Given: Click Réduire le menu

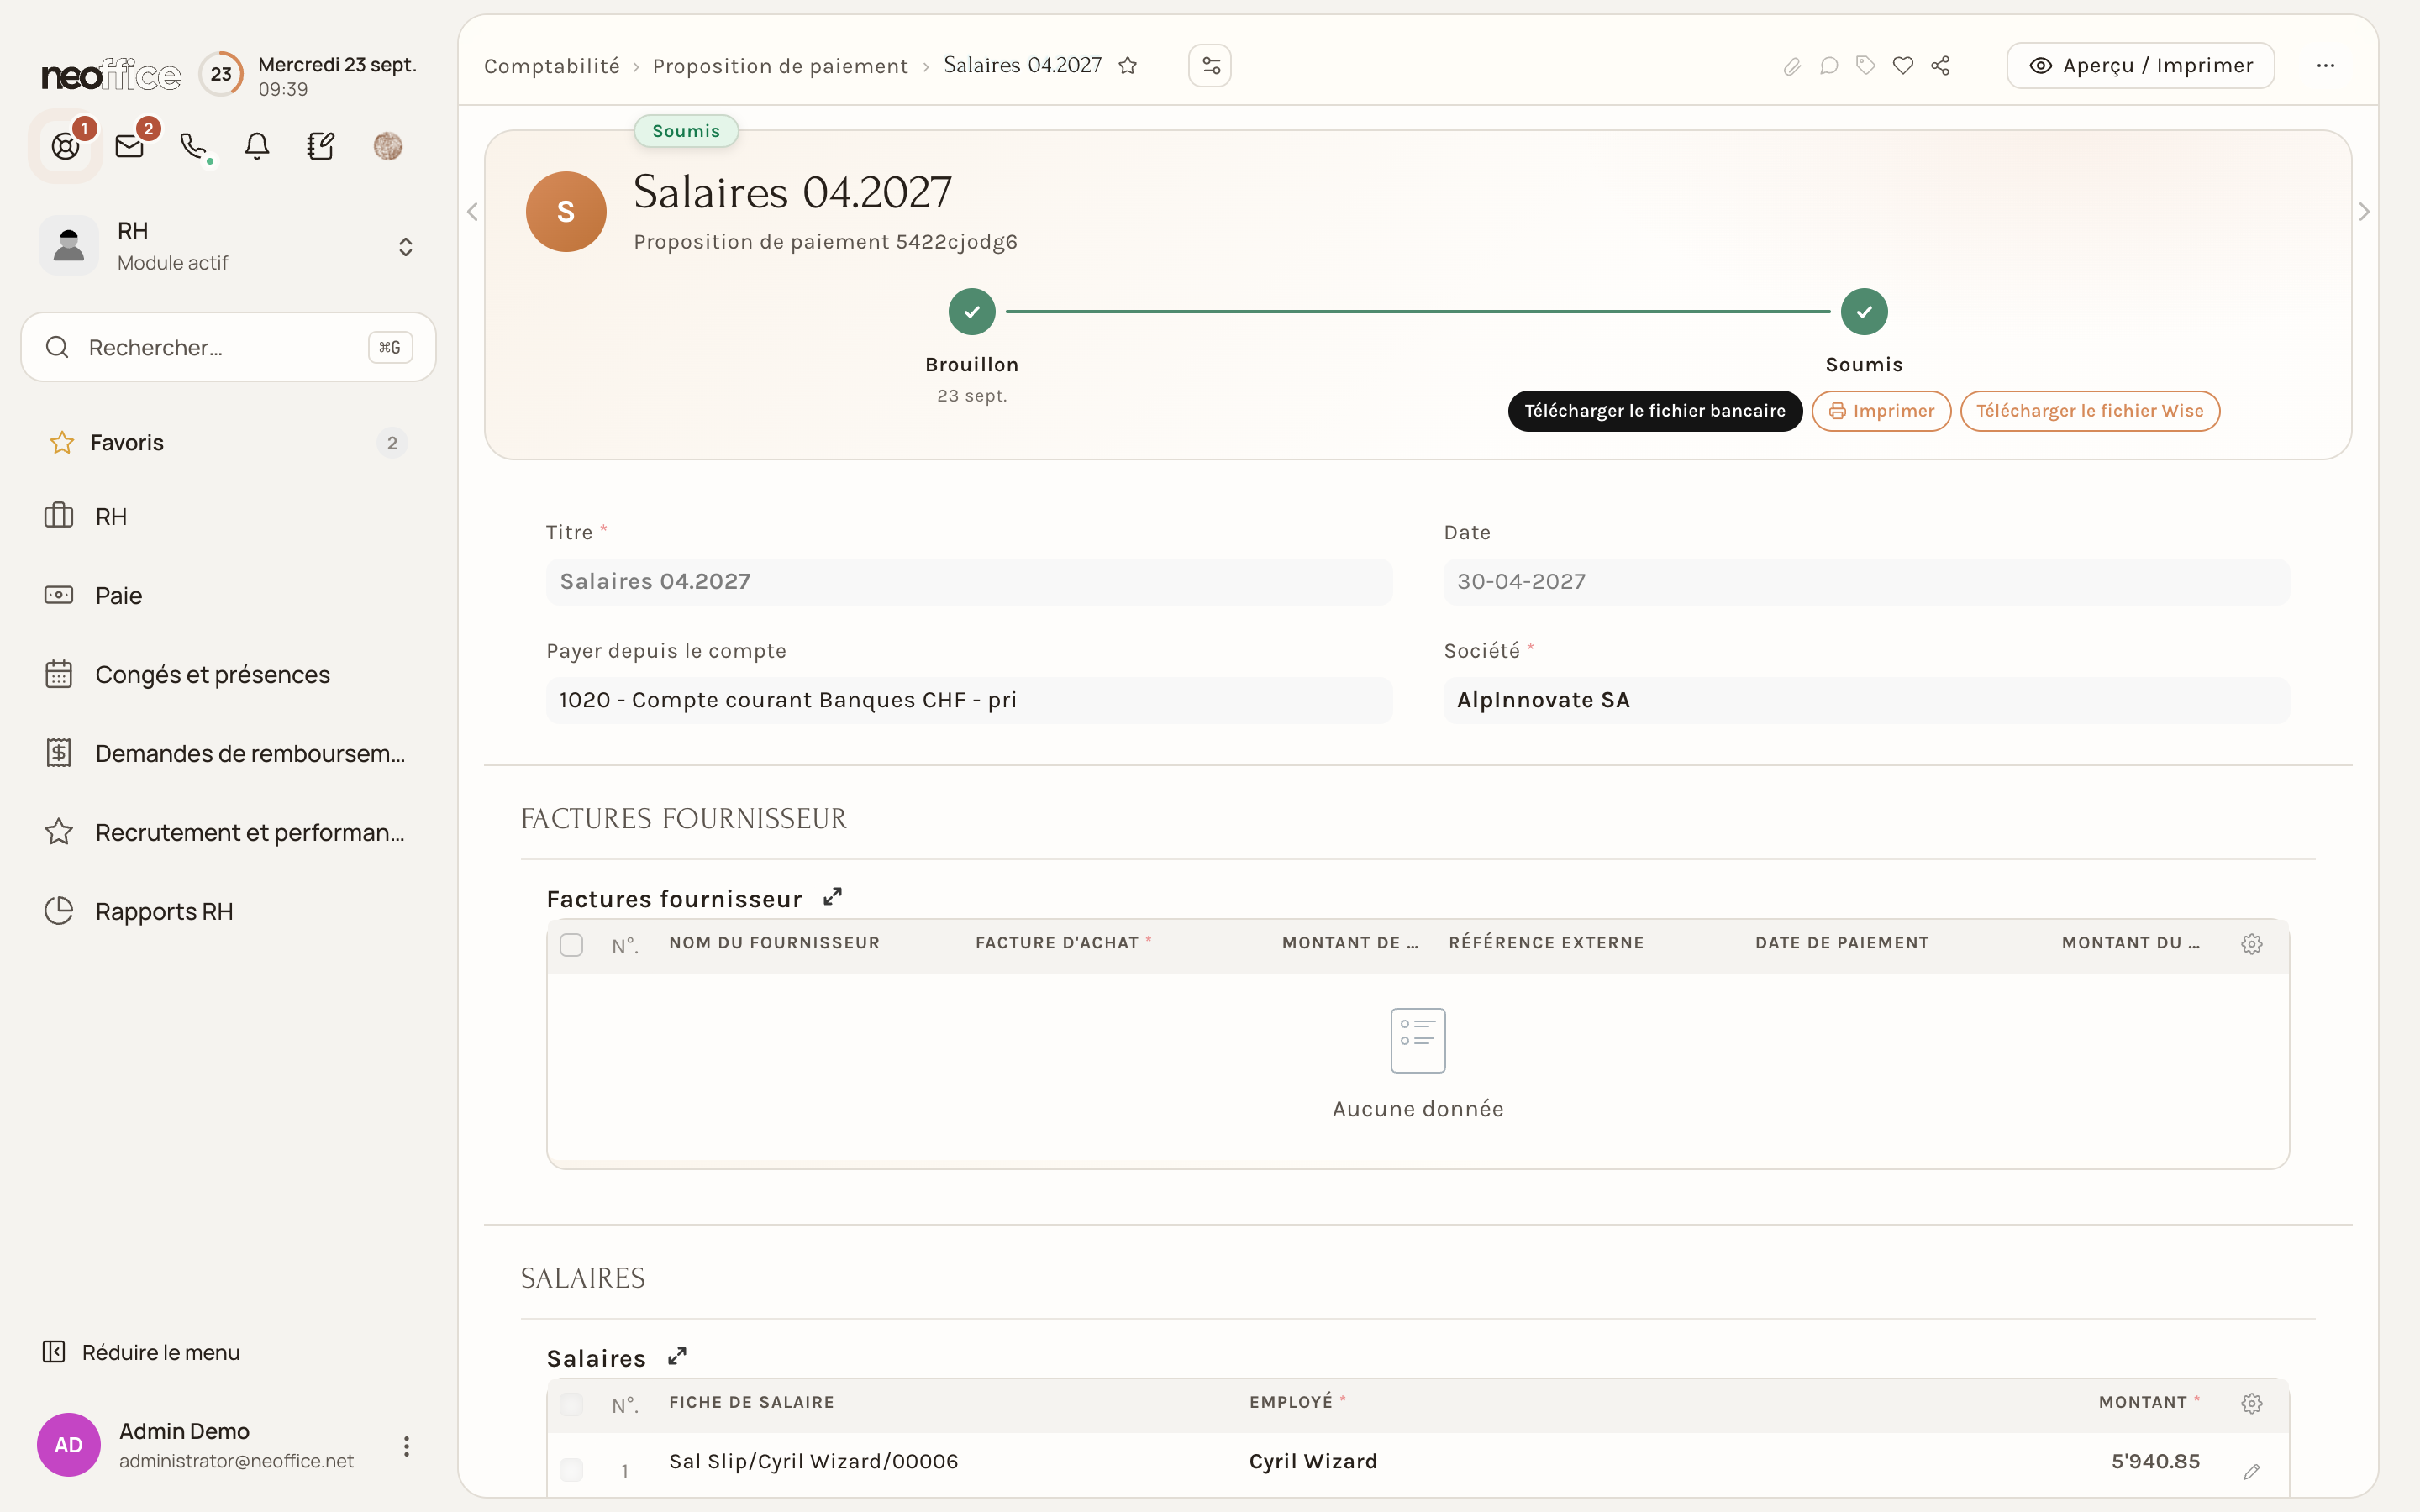Looking at the screenshot, I should click(141, 1352).
